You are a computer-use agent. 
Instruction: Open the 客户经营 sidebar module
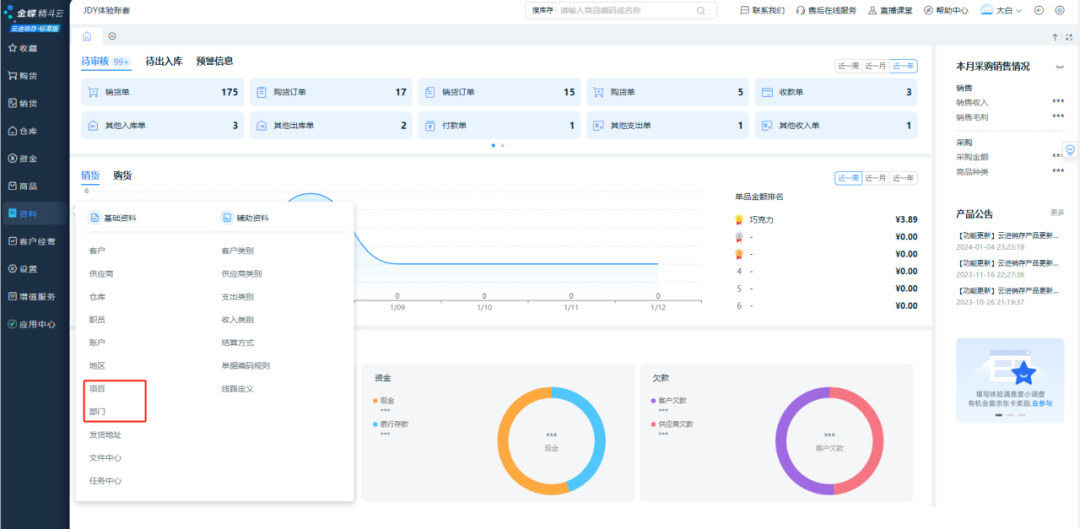pos(32,242)
